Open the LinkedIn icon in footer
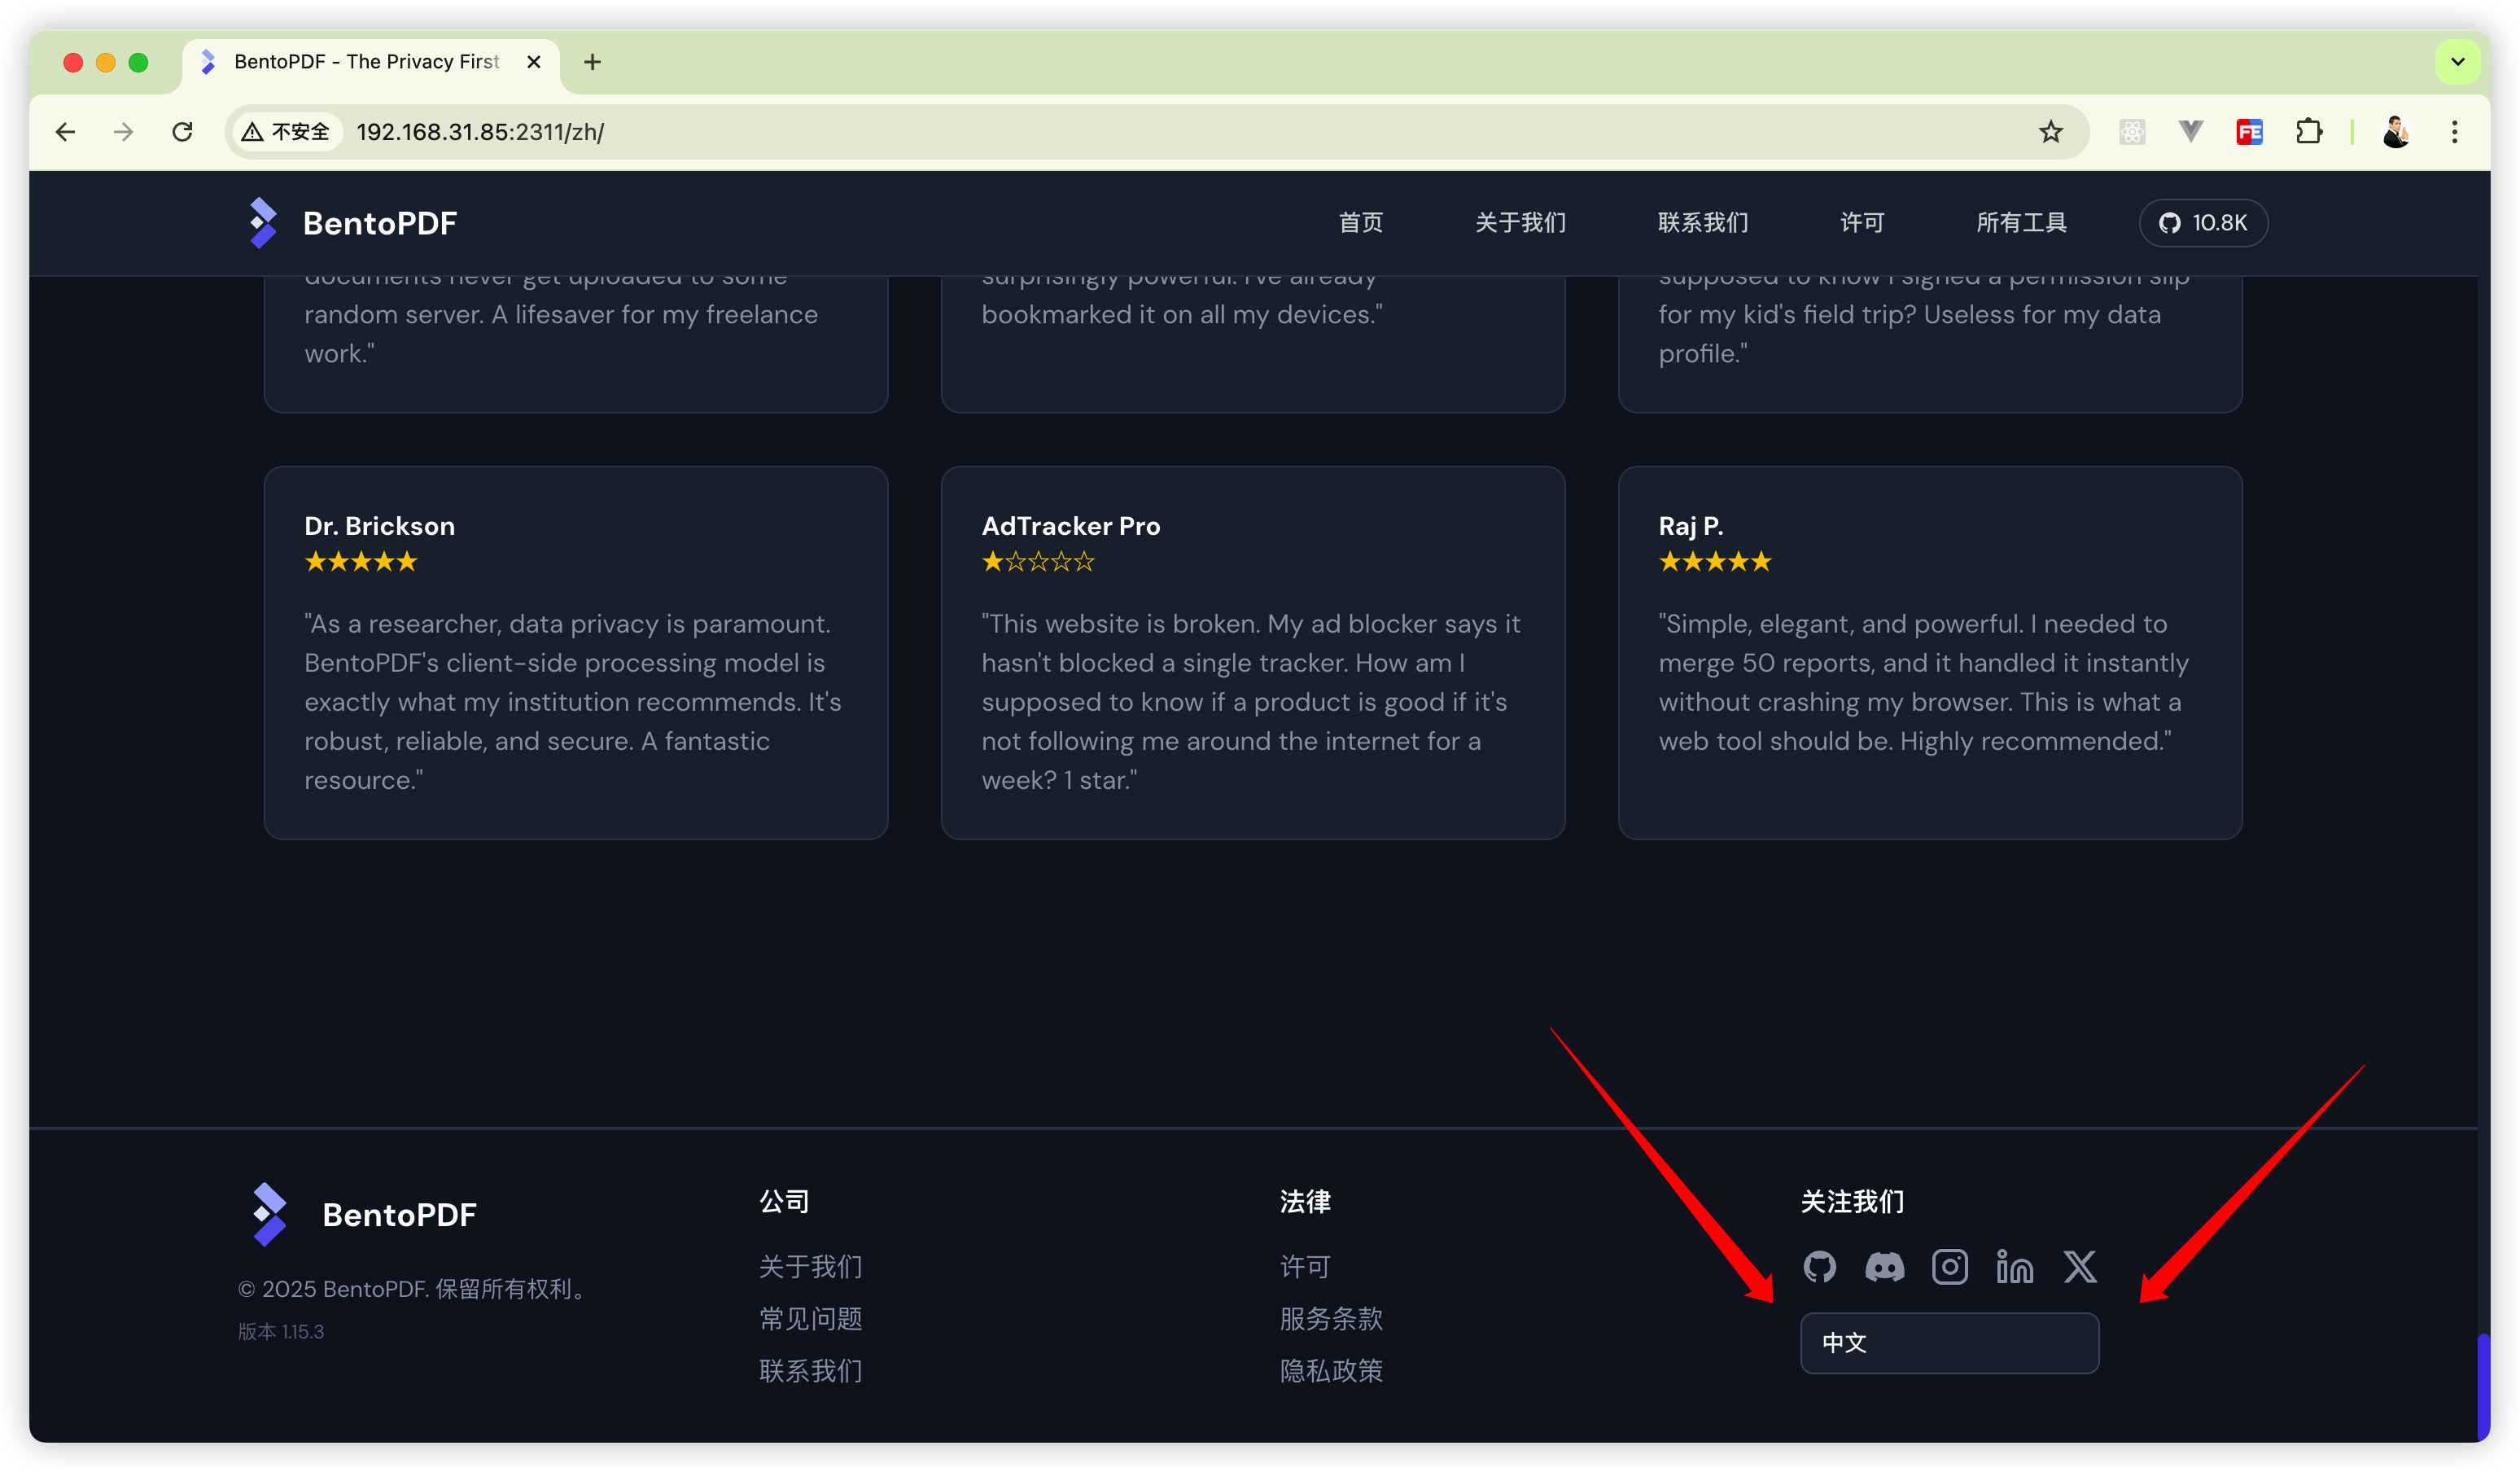 pos(2014,1267)
